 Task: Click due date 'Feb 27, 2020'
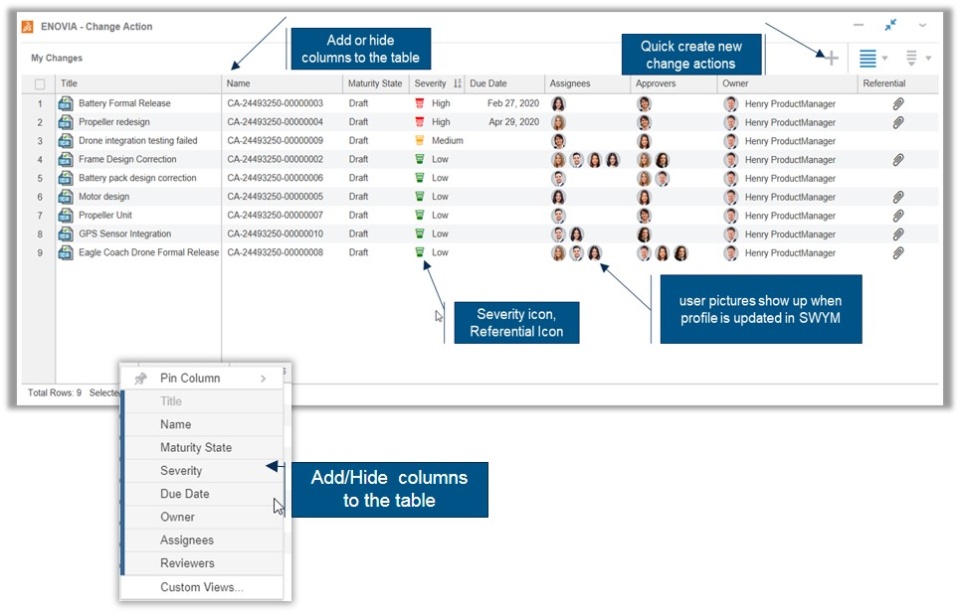pos(513,103)
